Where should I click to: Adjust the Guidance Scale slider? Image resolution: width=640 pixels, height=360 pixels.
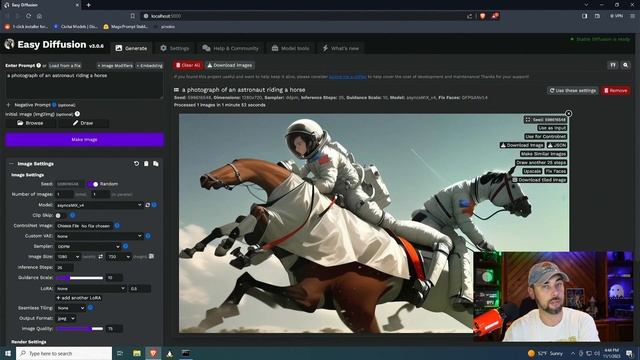pyautogui.click(x=79, y=278)
